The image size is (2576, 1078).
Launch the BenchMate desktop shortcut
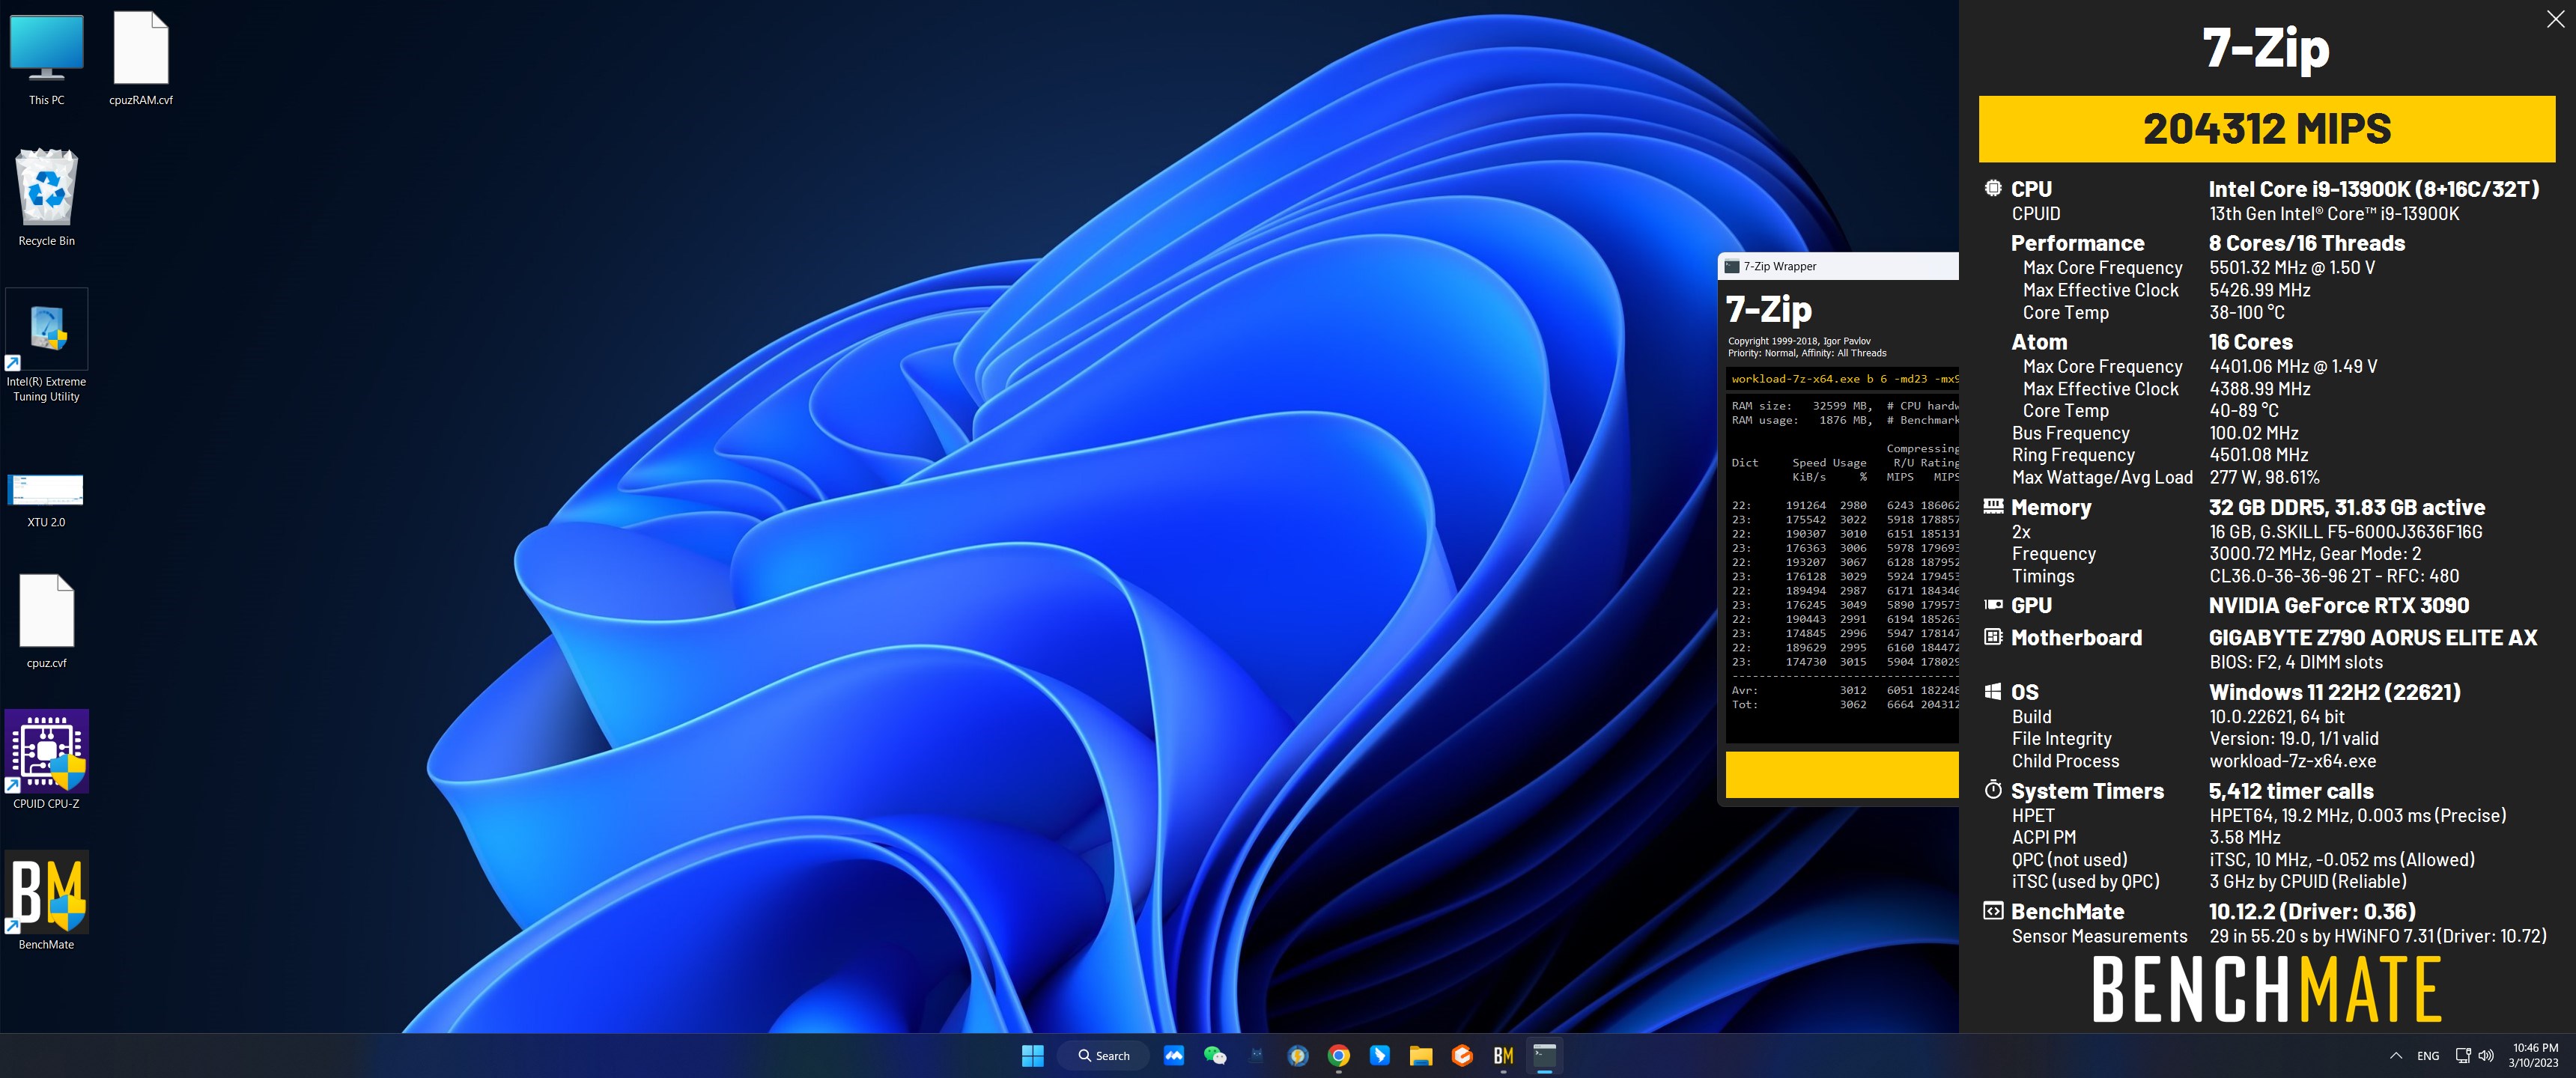click(x=46, y=900)
